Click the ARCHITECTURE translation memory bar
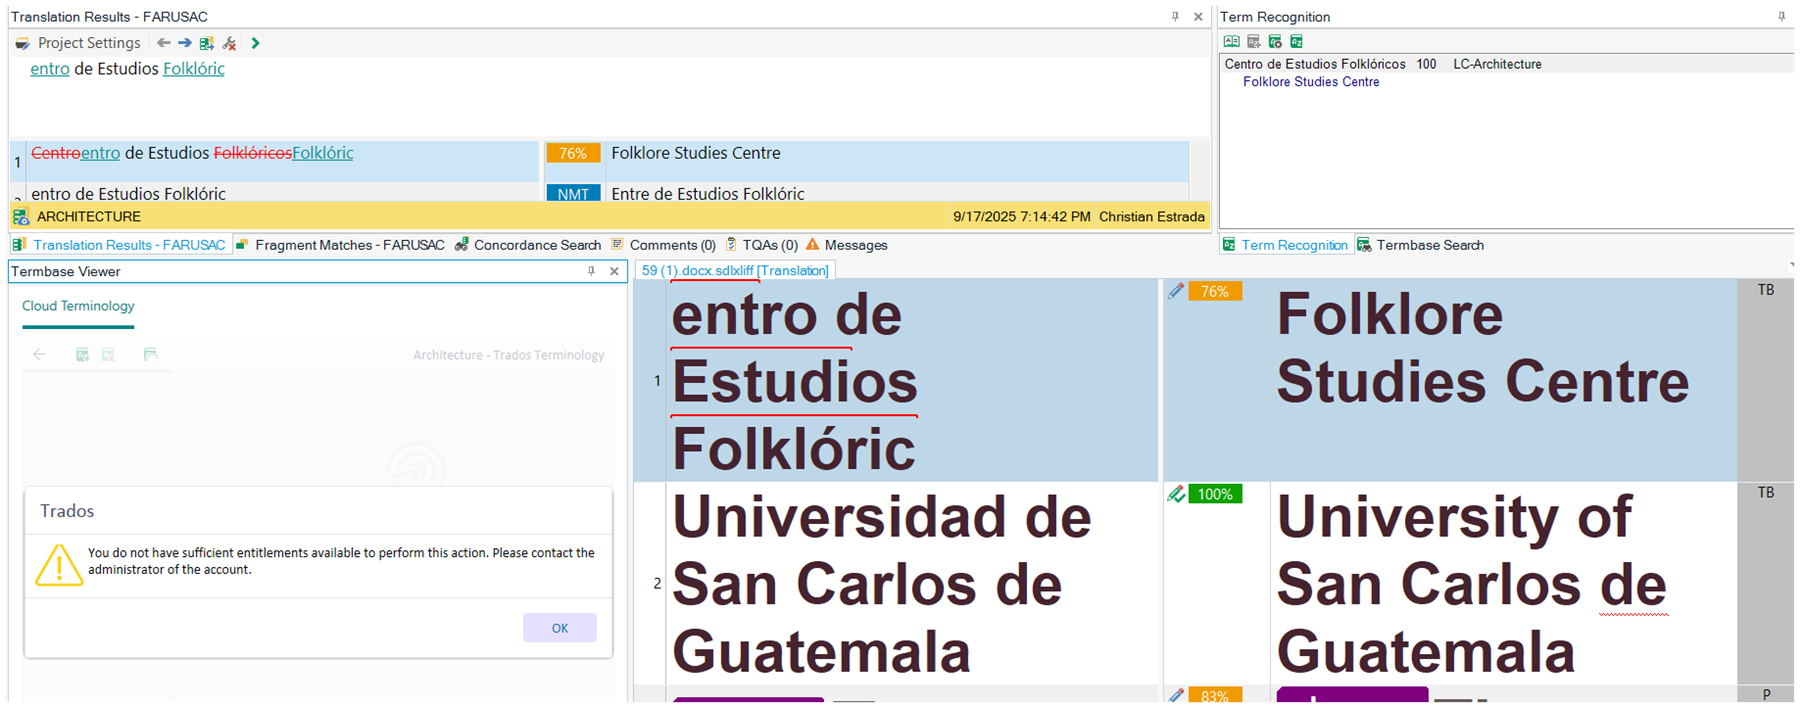This screenshot has width=1800, height=708. tap(609, 216)
